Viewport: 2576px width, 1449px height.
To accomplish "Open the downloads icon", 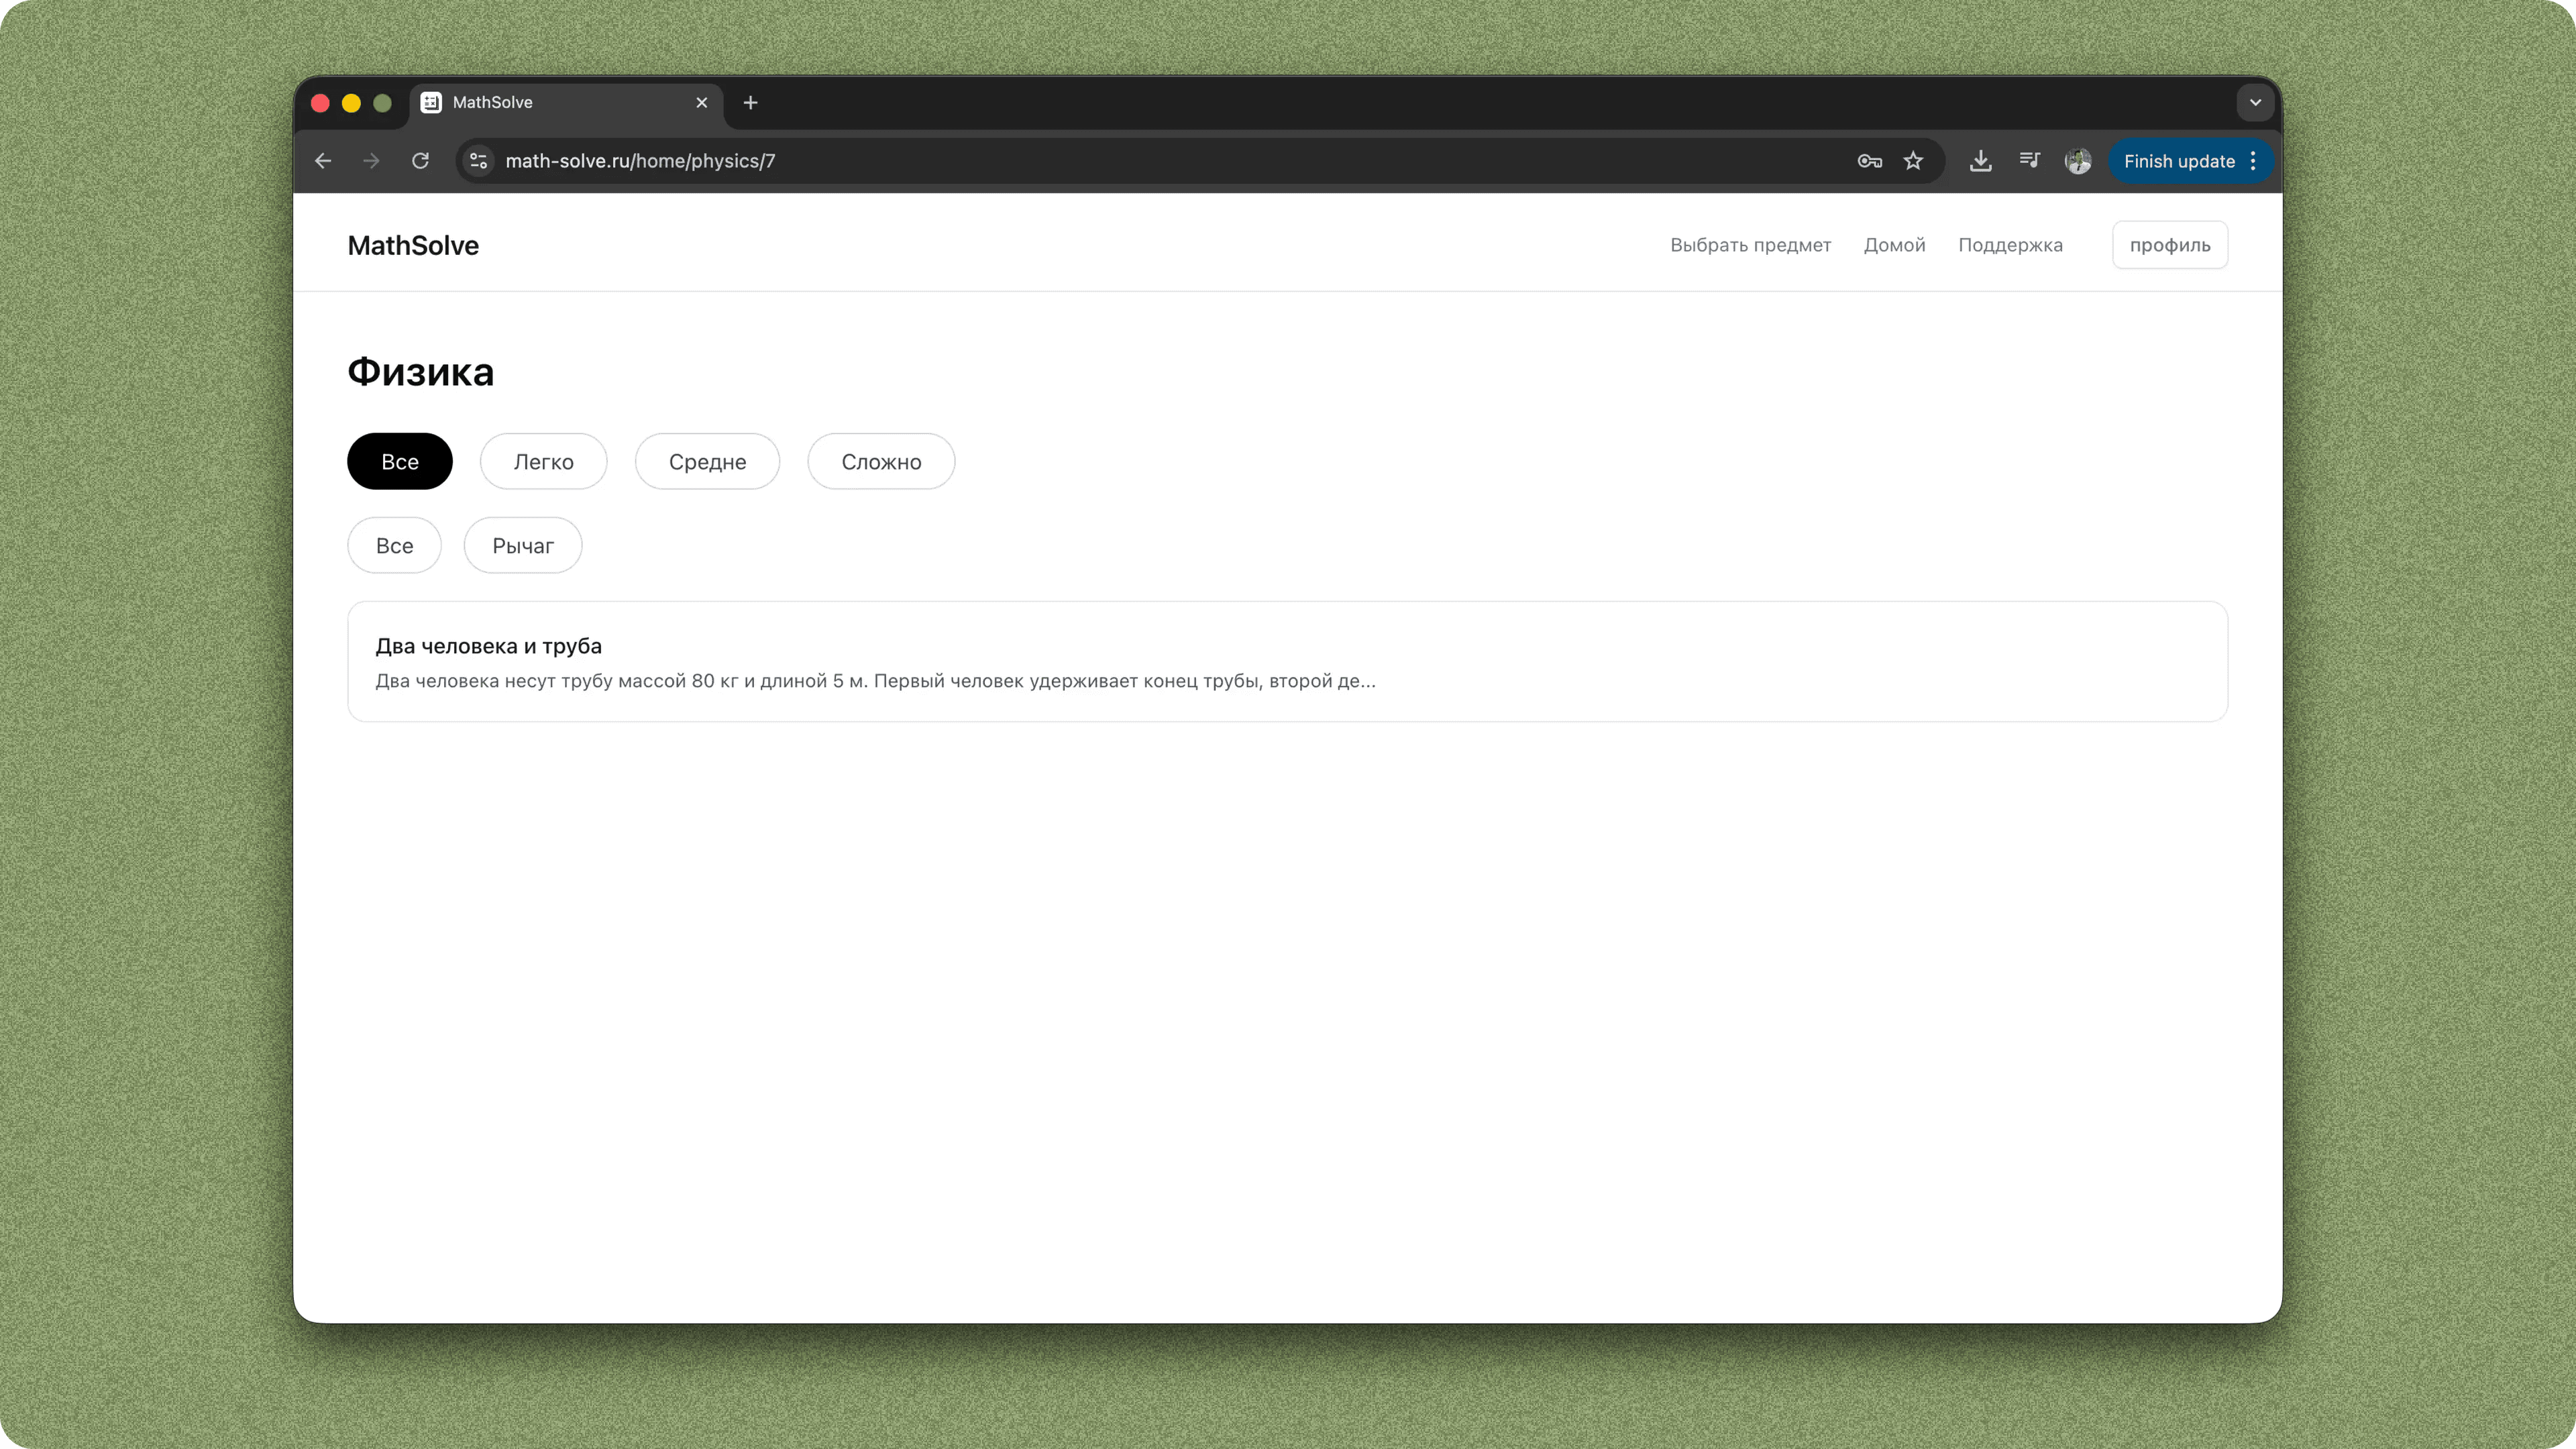I will pos(1980,161).
